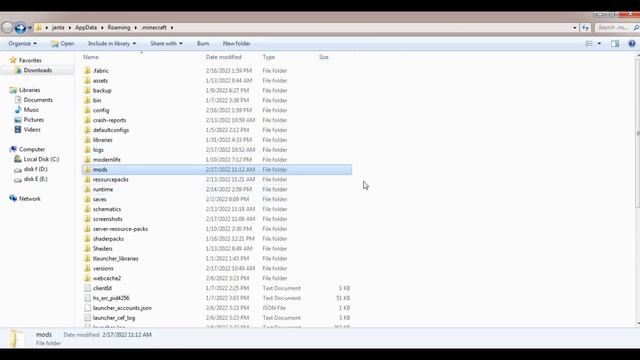640x360 pixels.
Task: Select Computer in the sidebar
Action: point(27,149)
